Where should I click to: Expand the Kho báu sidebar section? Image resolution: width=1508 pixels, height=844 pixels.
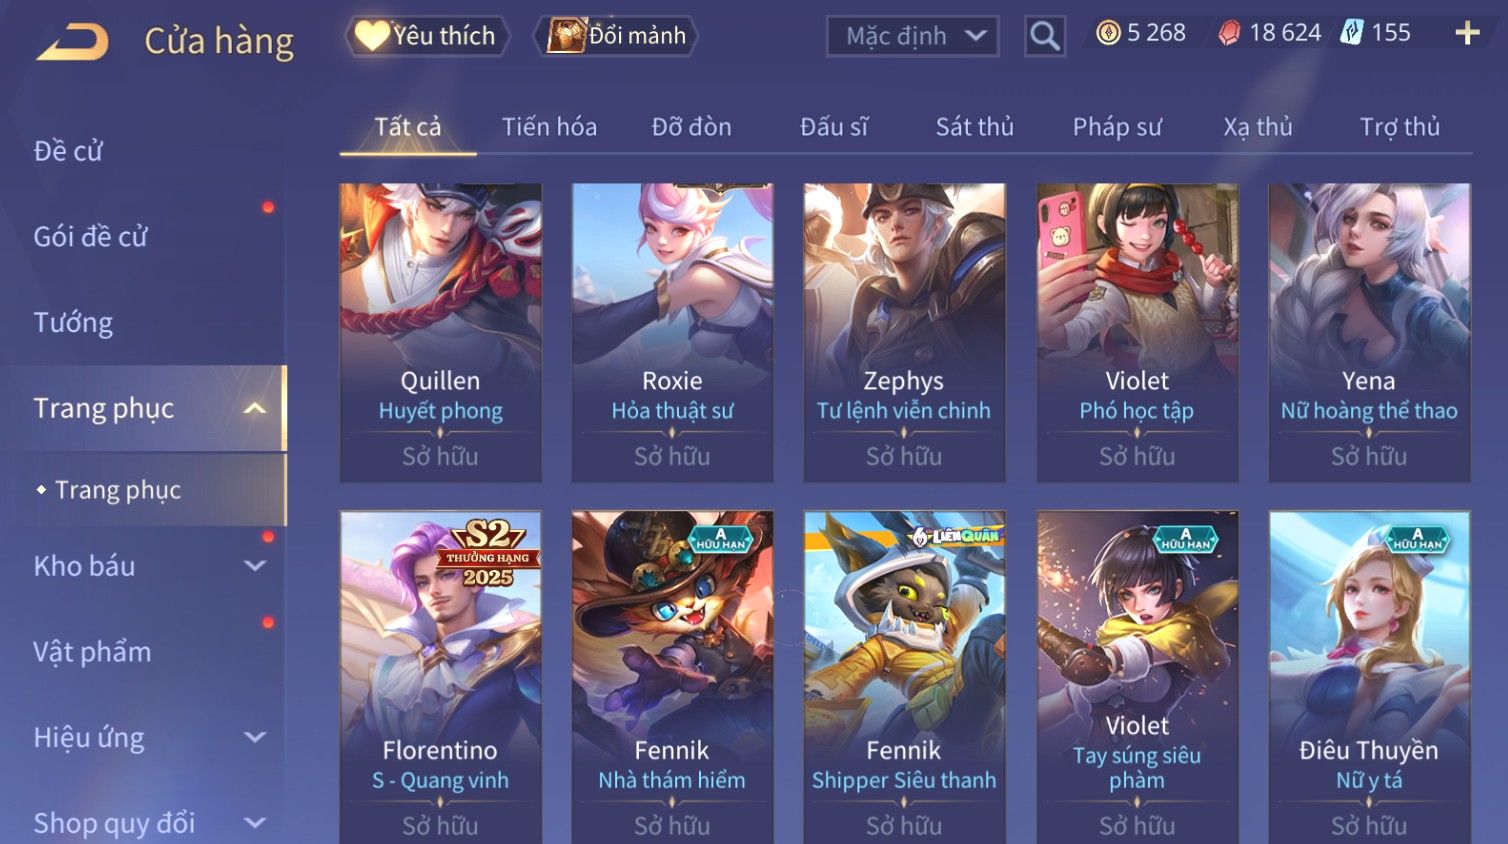click(x=256, y=566)
